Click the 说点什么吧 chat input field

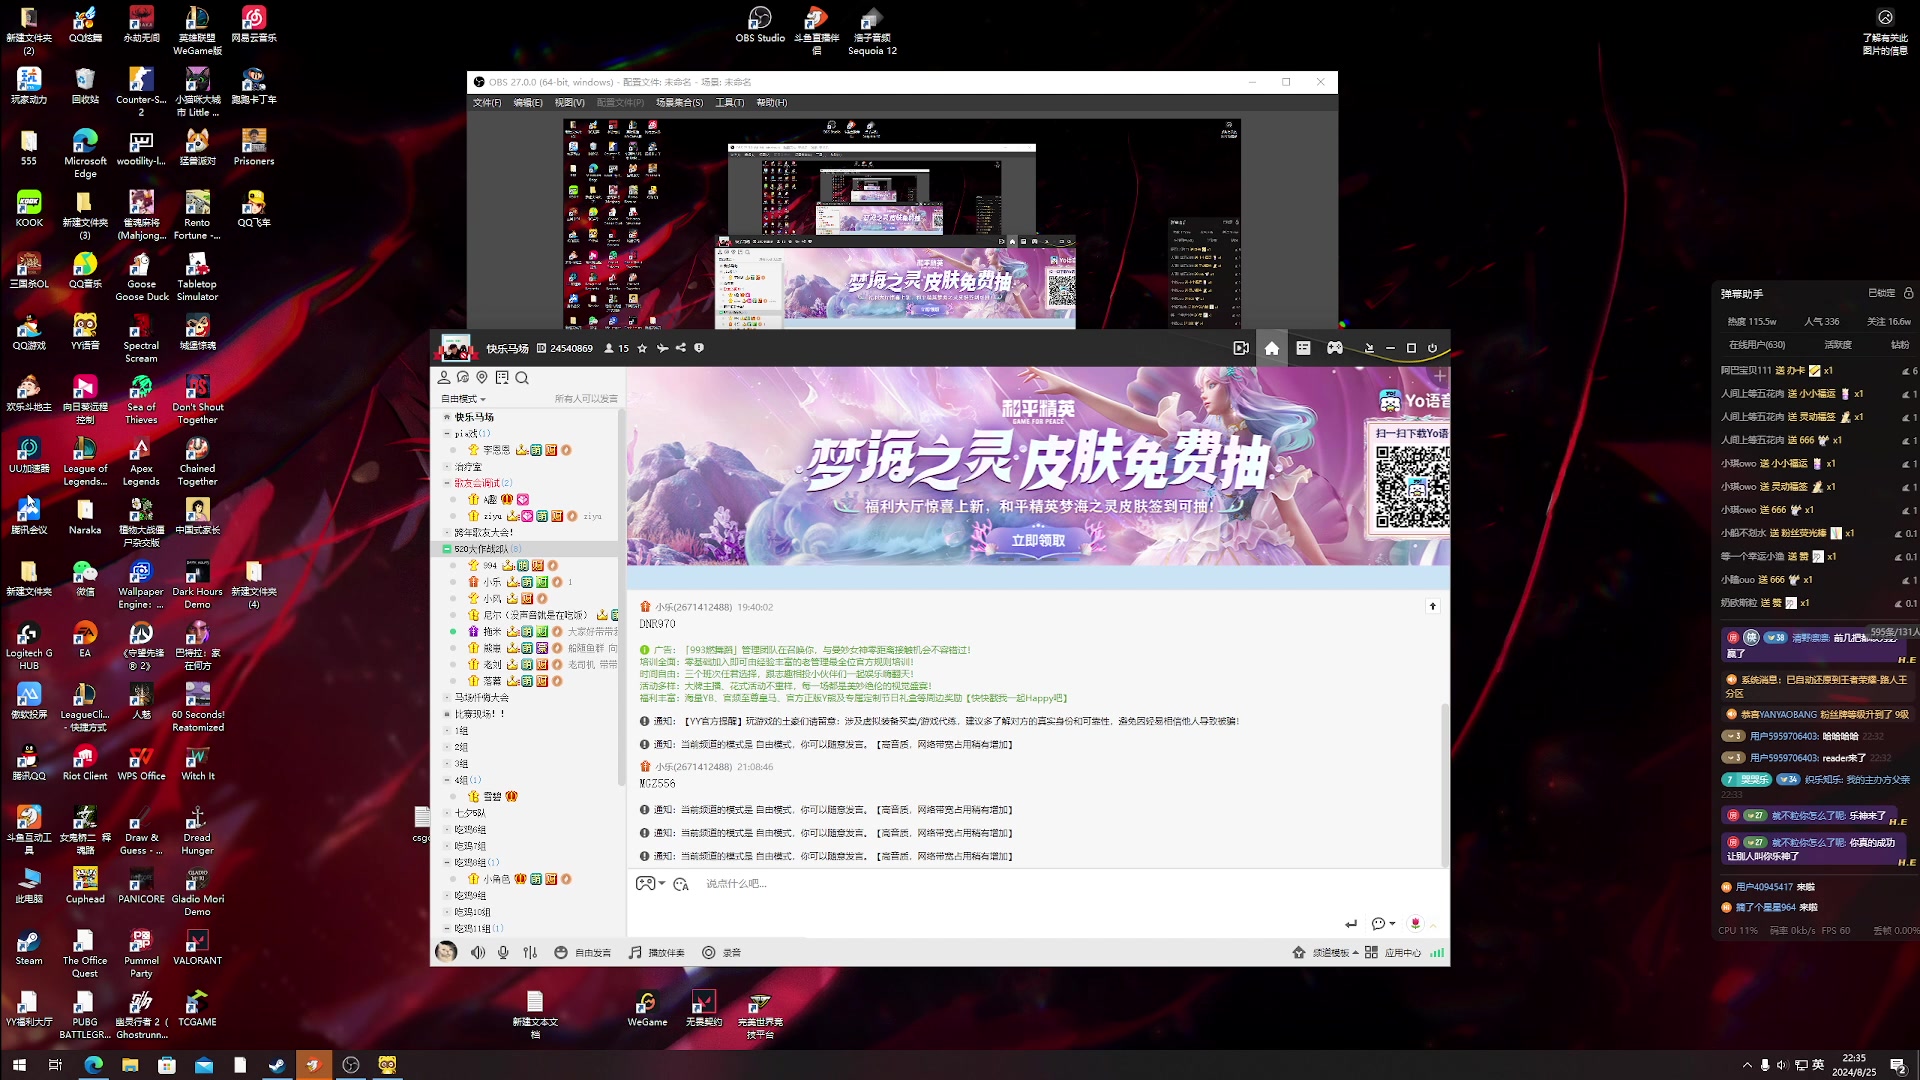pos(1036,883)
